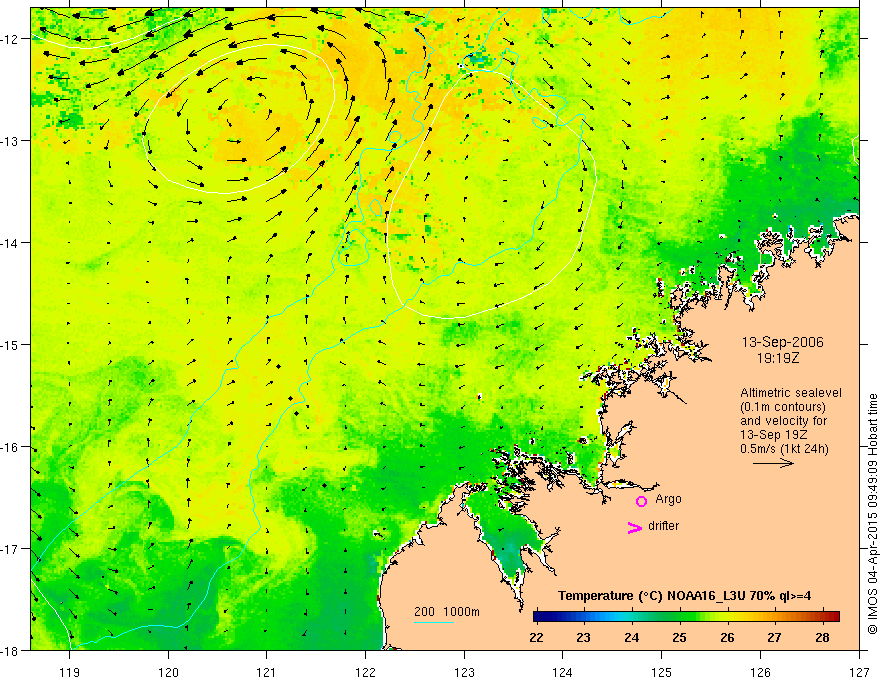Click the temperature color bar at 26 degrees
The height and width of the screenshot is (680, 880).
[727, 617]
